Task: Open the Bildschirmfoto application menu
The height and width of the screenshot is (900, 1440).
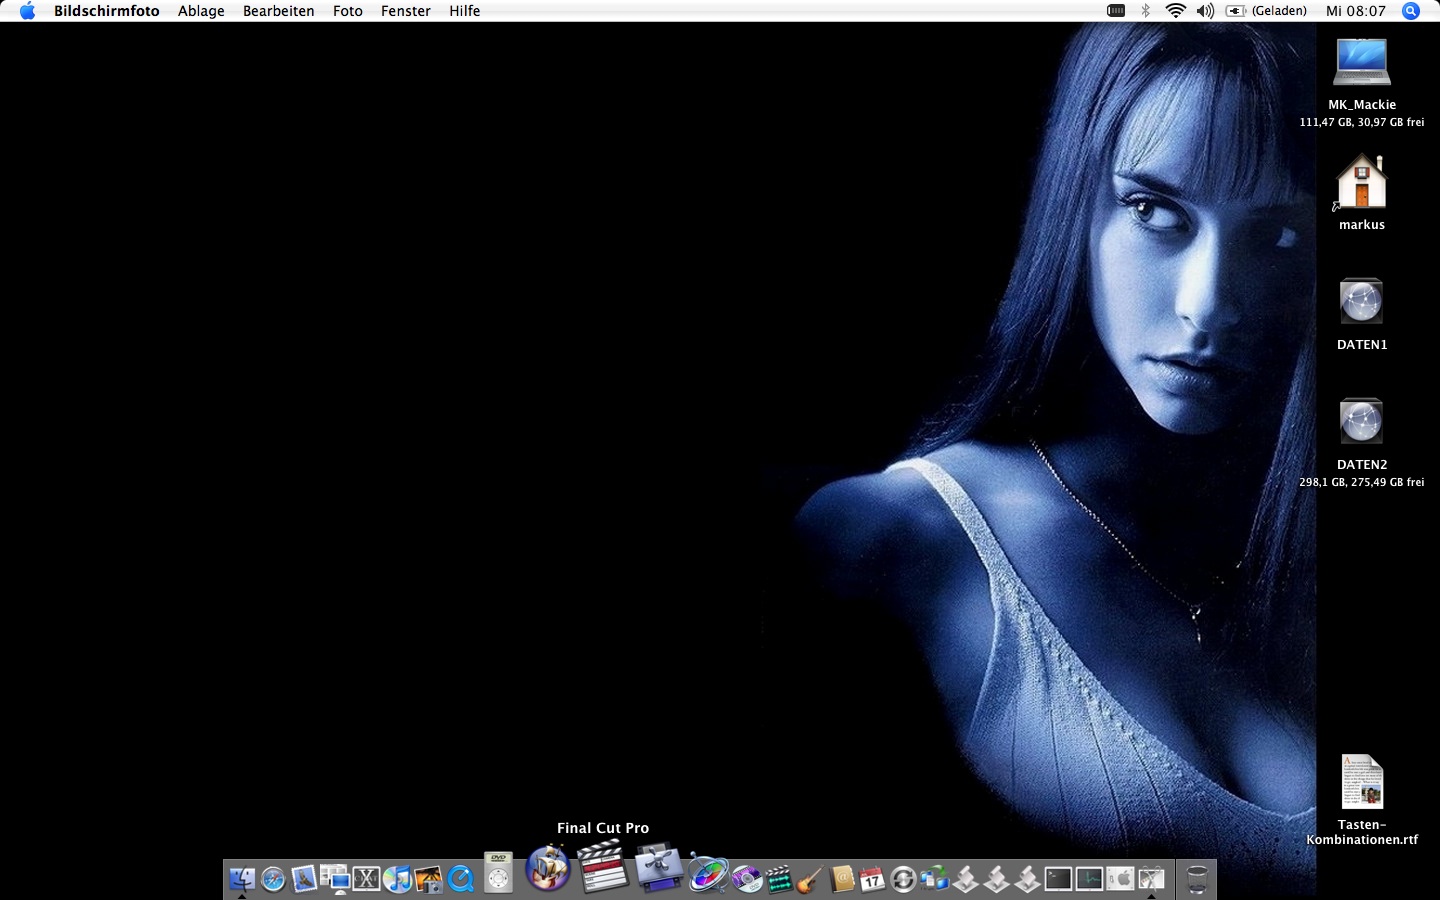Action: click(x=107, y=11)
